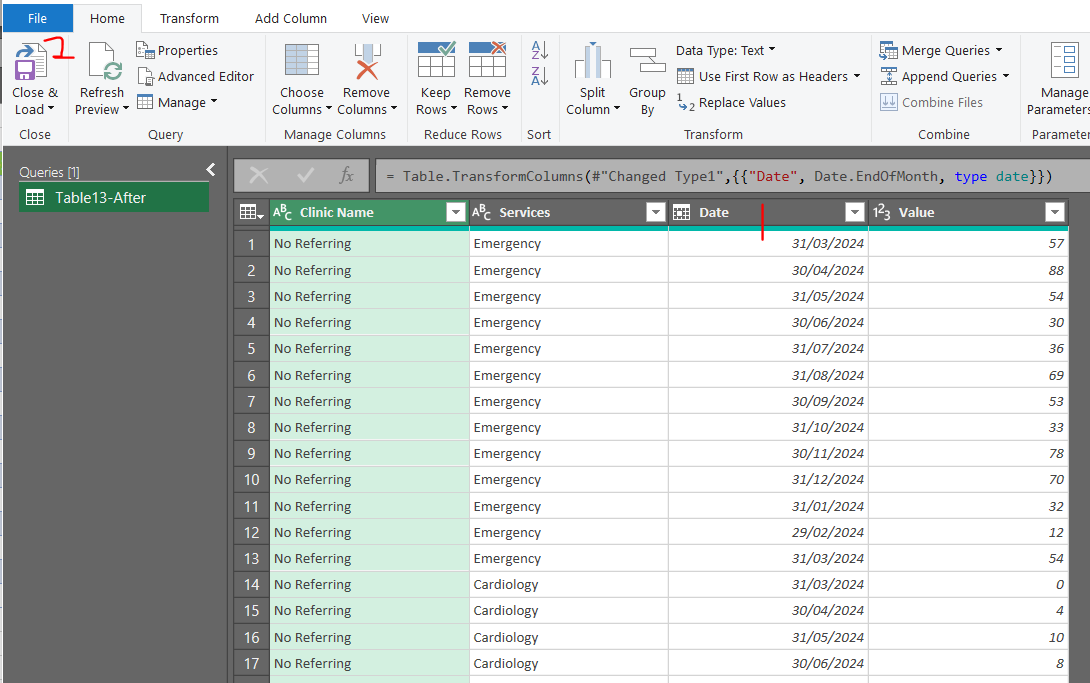The width and height of the screenshot is (1090, 683).
Task: Open the Advanced Editor
Action: click(195, 76)
